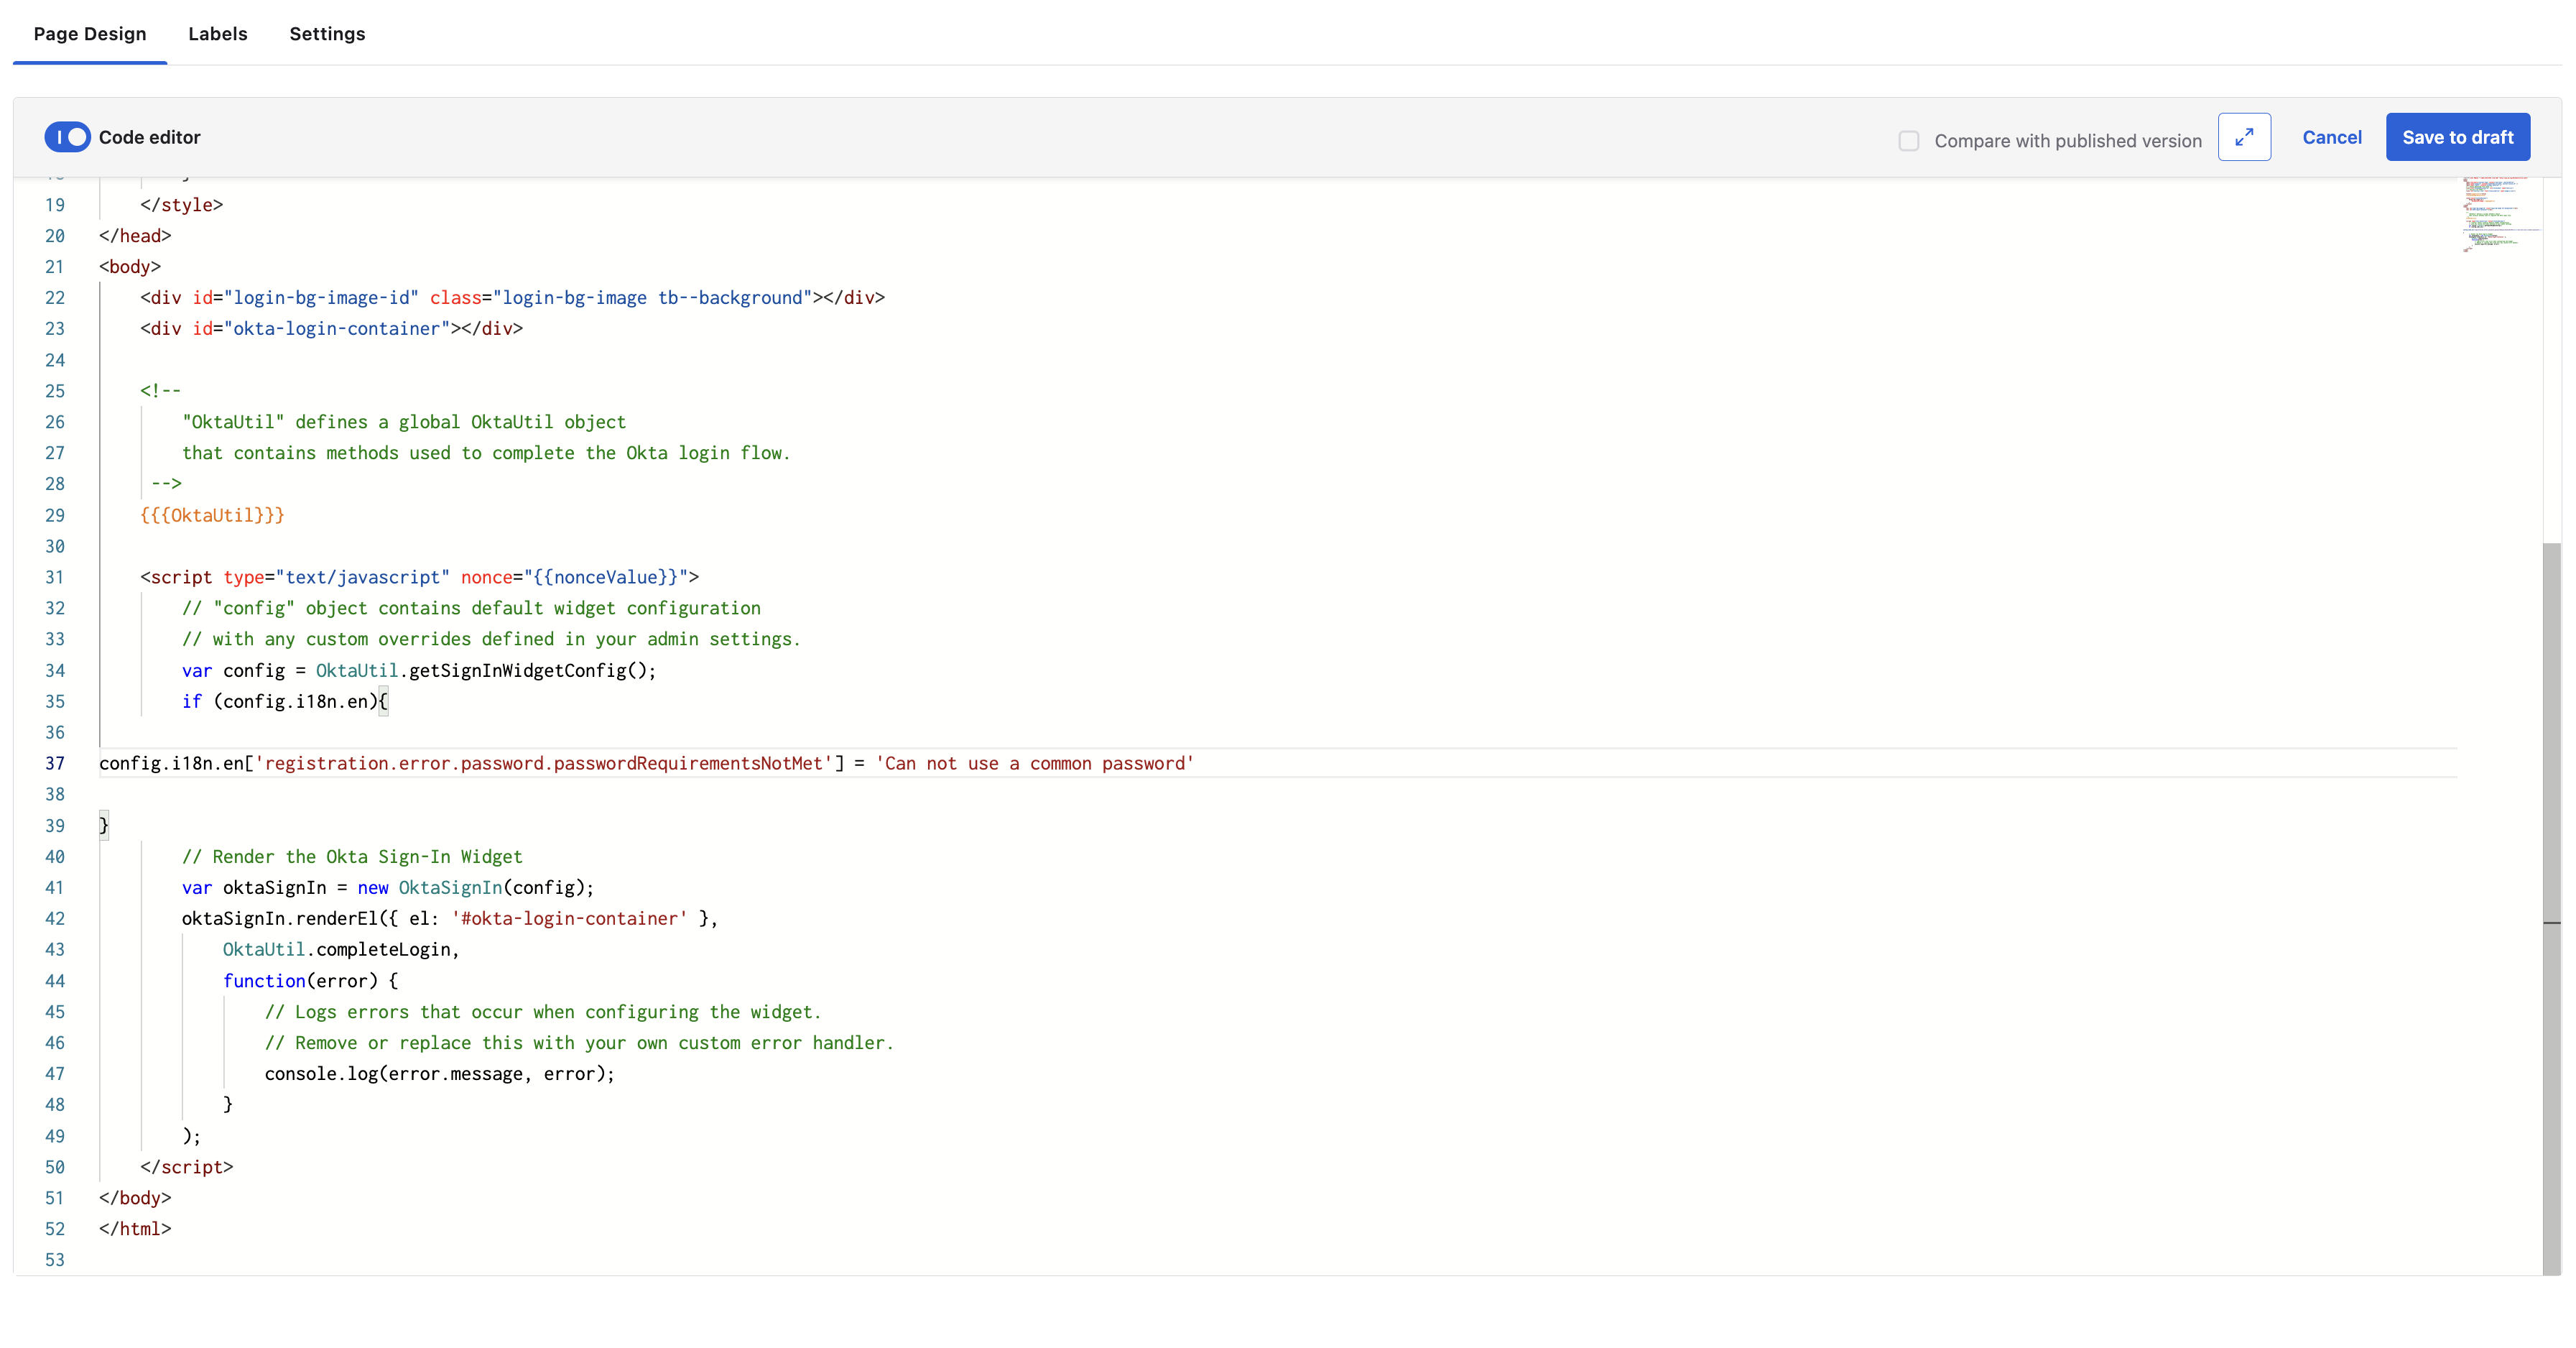Click the Cancel link
This screenshot has width=2576, height=1348.
[2332, 137]
